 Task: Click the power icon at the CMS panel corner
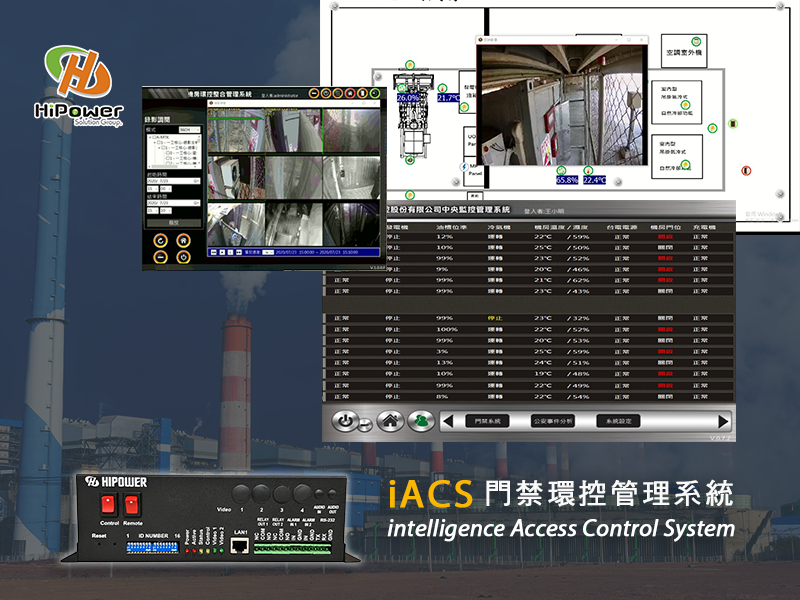(x=375, y=91)
